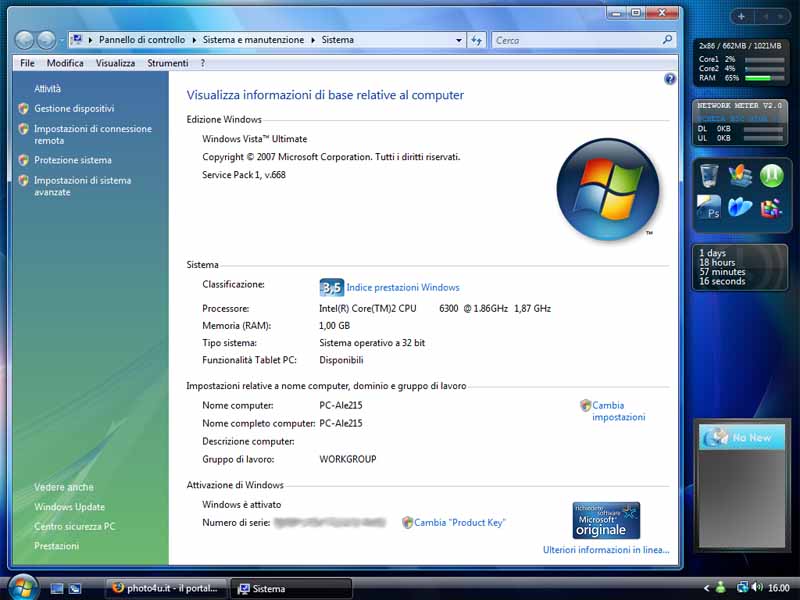
Task: Click the green round icon in the sidebar launcher
Action: coord(771,176)
